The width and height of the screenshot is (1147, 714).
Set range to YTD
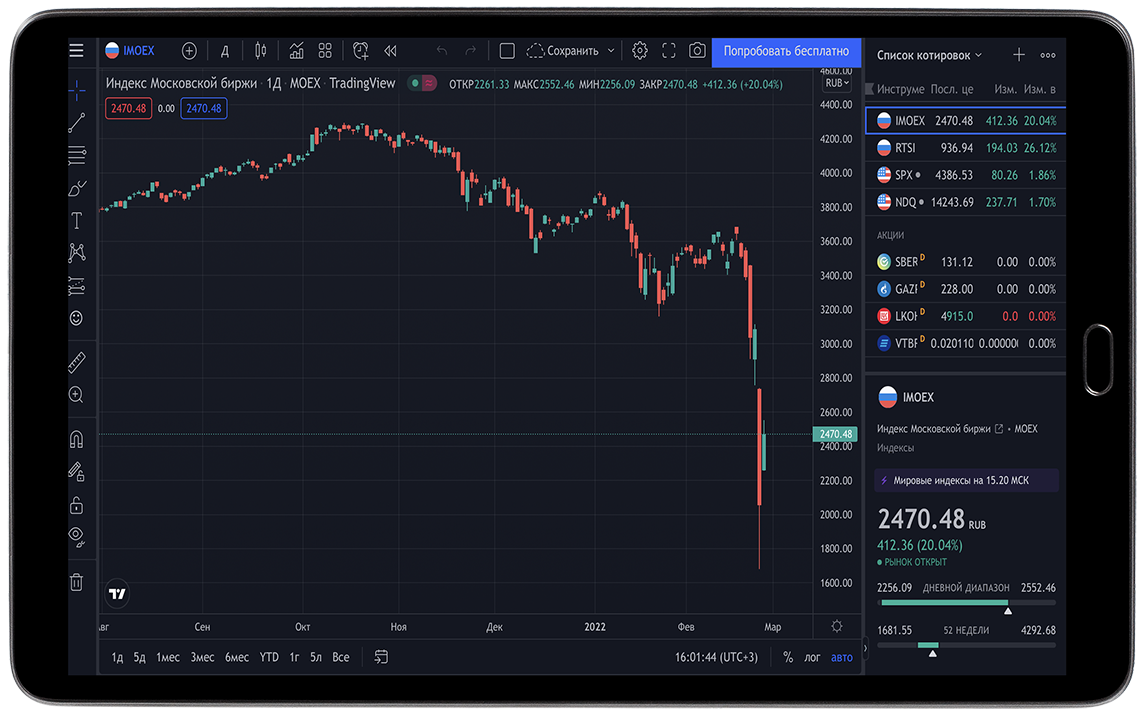point(269,657)
